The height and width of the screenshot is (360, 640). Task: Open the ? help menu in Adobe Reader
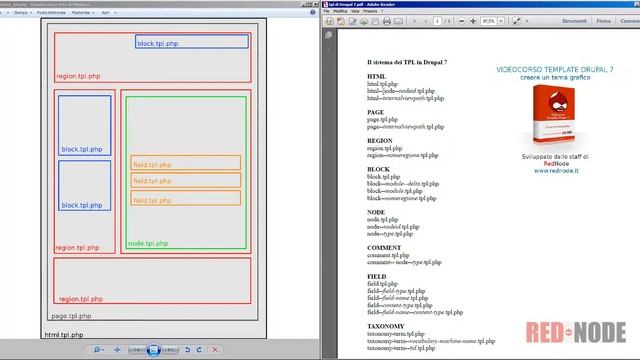(382, 11)
